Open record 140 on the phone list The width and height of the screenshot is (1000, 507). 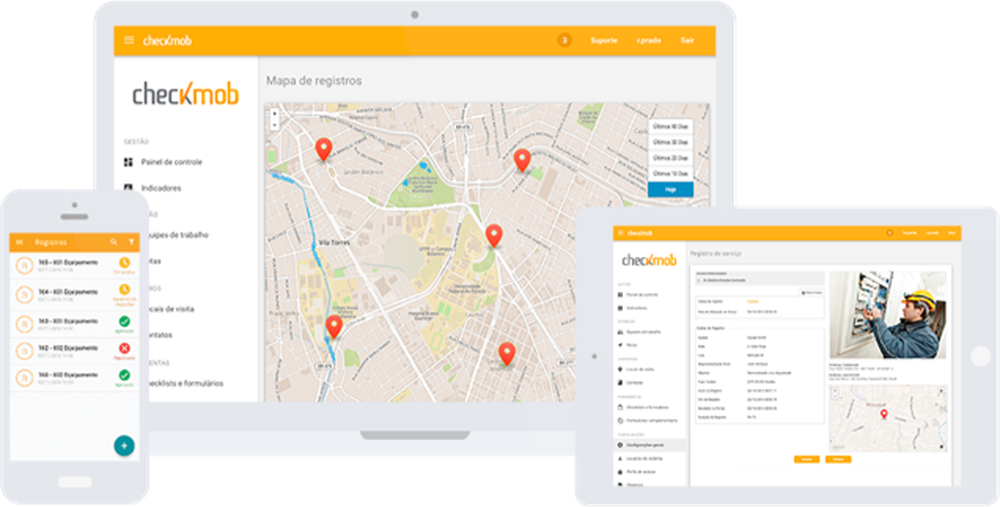pyautogui.click(x=74, y=378)
